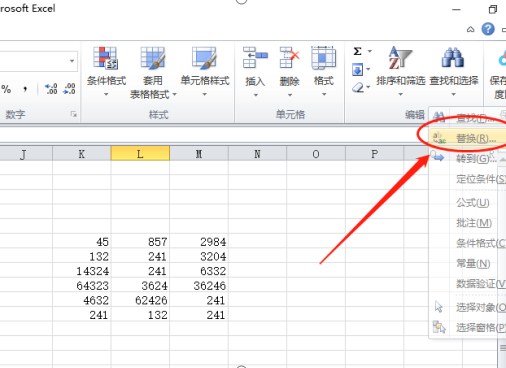Choose 替换(R)... from the menu

pyautogui.click(x=468, y=138)
